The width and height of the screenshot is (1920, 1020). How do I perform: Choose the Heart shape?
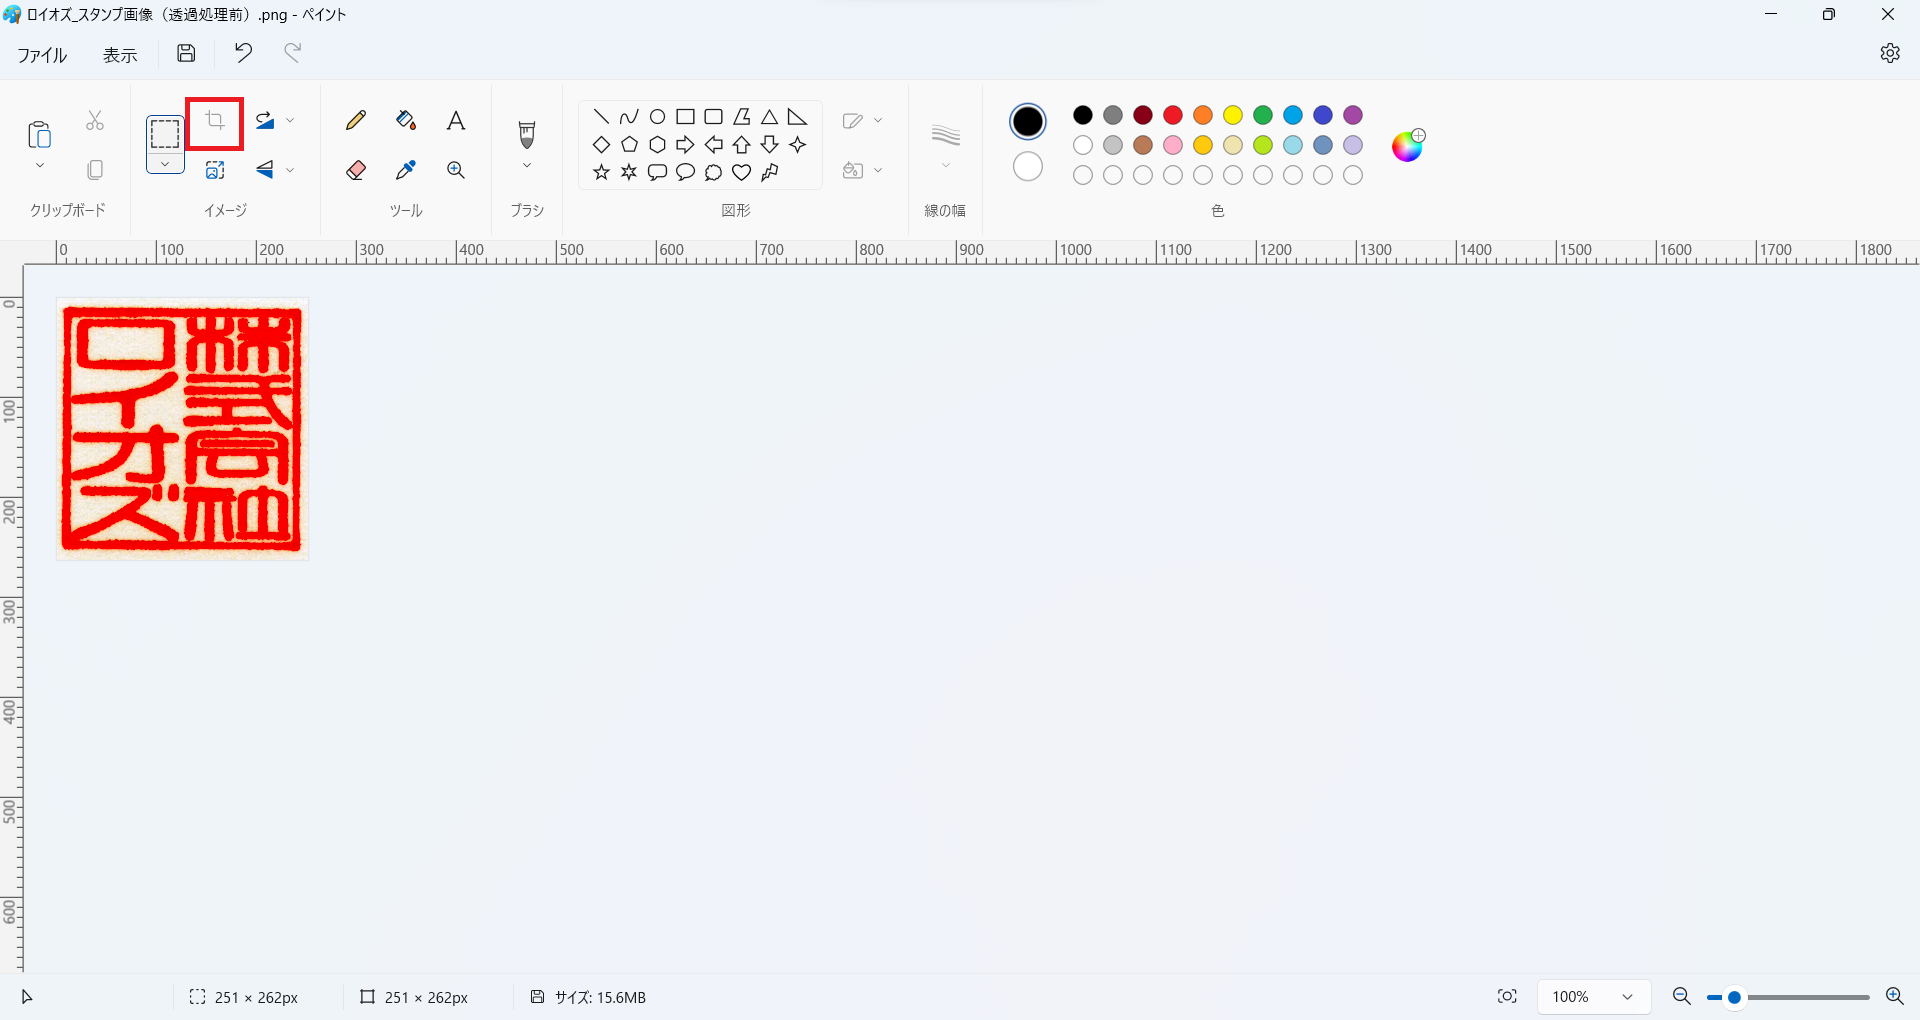(x=741, y=172)
